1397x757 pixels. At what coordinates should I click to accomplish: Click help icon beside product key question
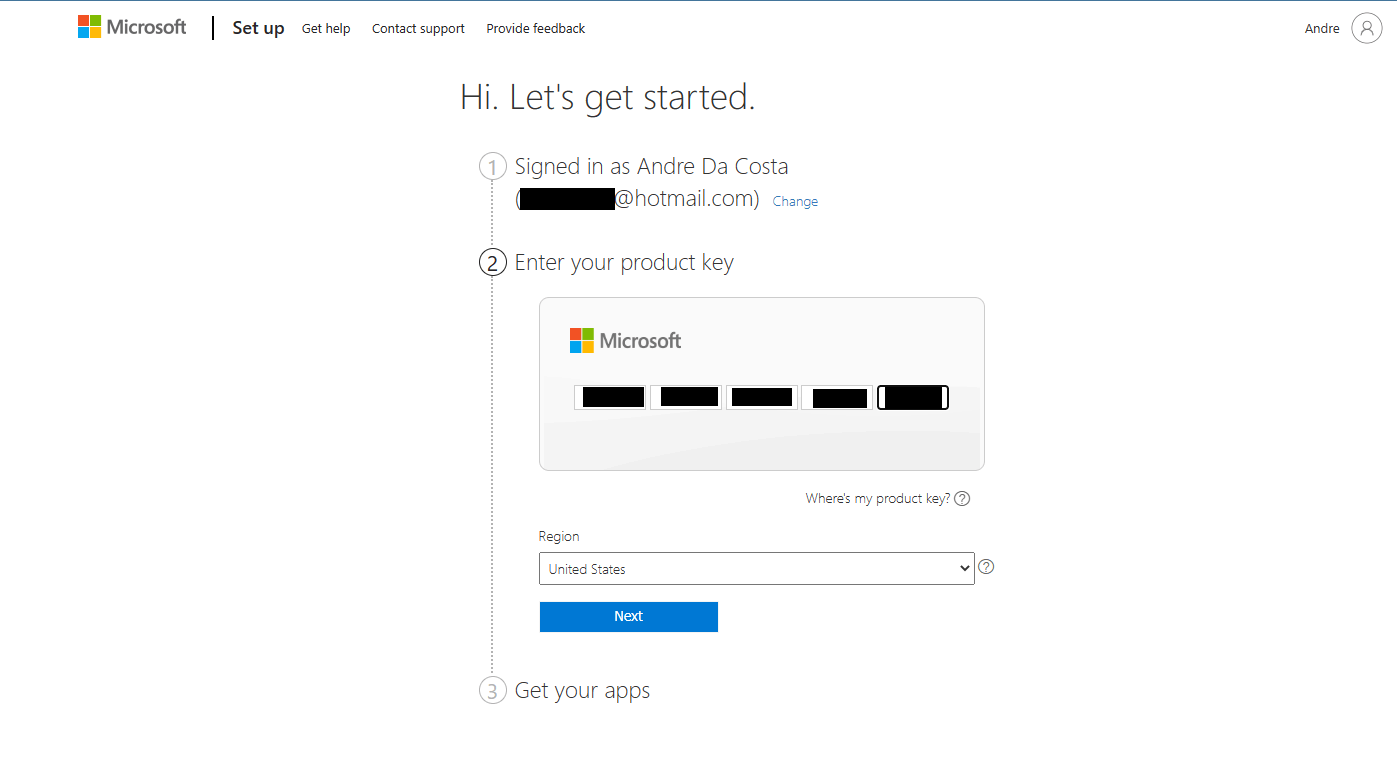click(962, 498)
